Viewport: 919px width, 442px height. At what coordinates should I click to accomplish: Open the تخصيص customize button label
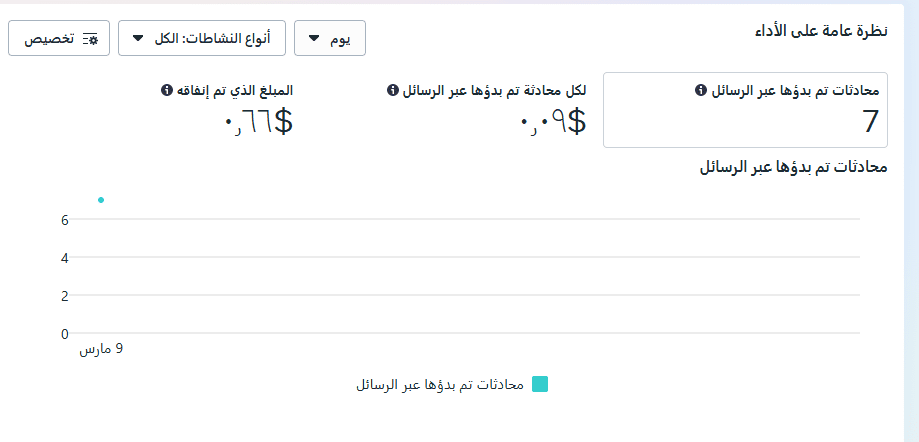pyautogui.click(x=49, y=39)
